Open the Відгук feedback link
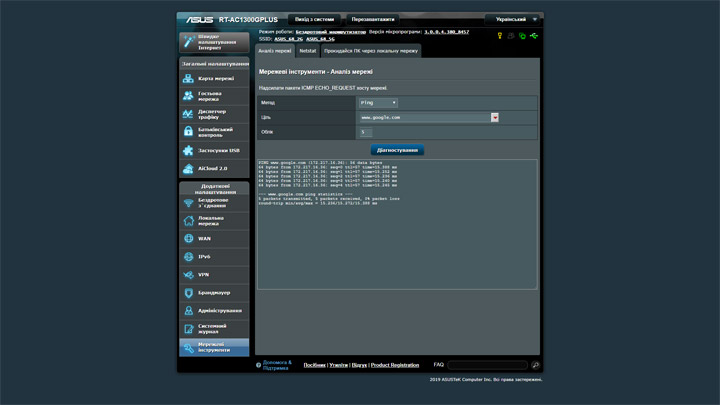This screenshot has height=405, width=720. point(359,365)
